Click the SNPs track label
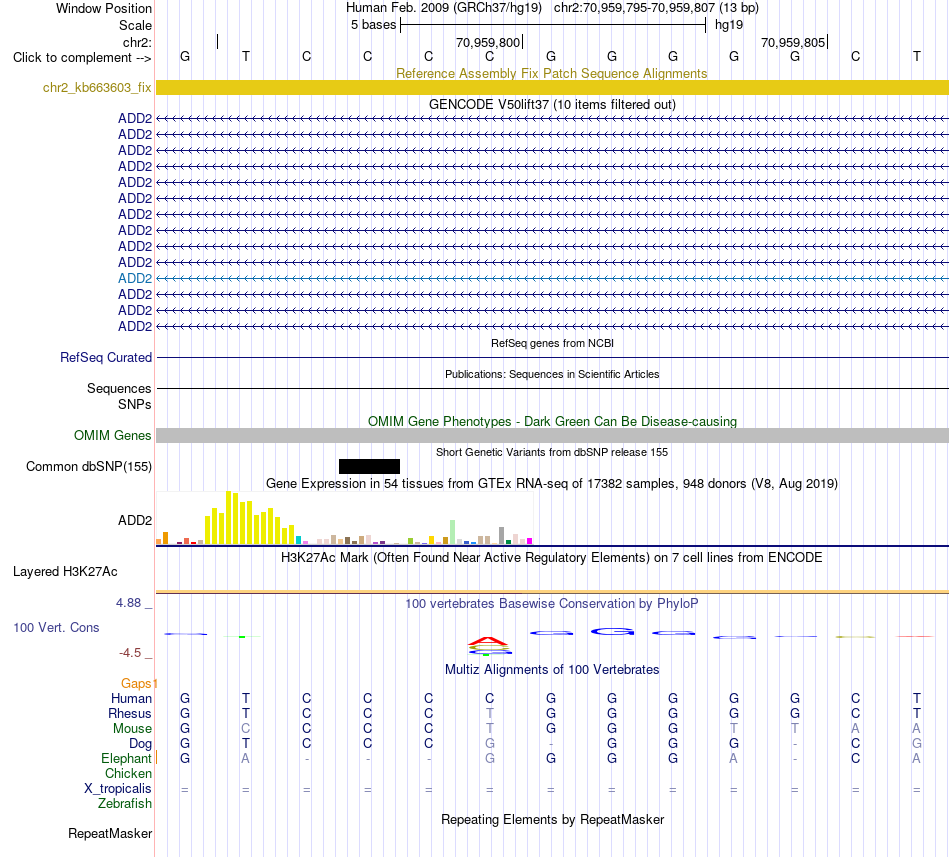The height and width of the screenshot is (857, 950). (135, 404)
